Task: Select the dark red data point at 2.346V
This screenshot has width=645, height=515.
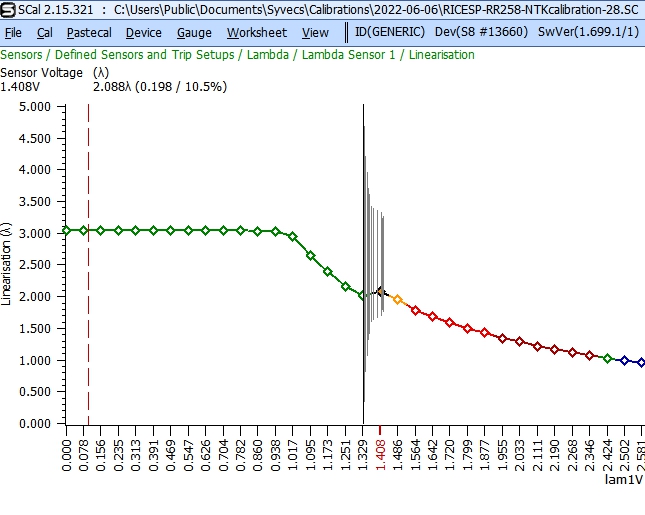Action: click(589, 355)
